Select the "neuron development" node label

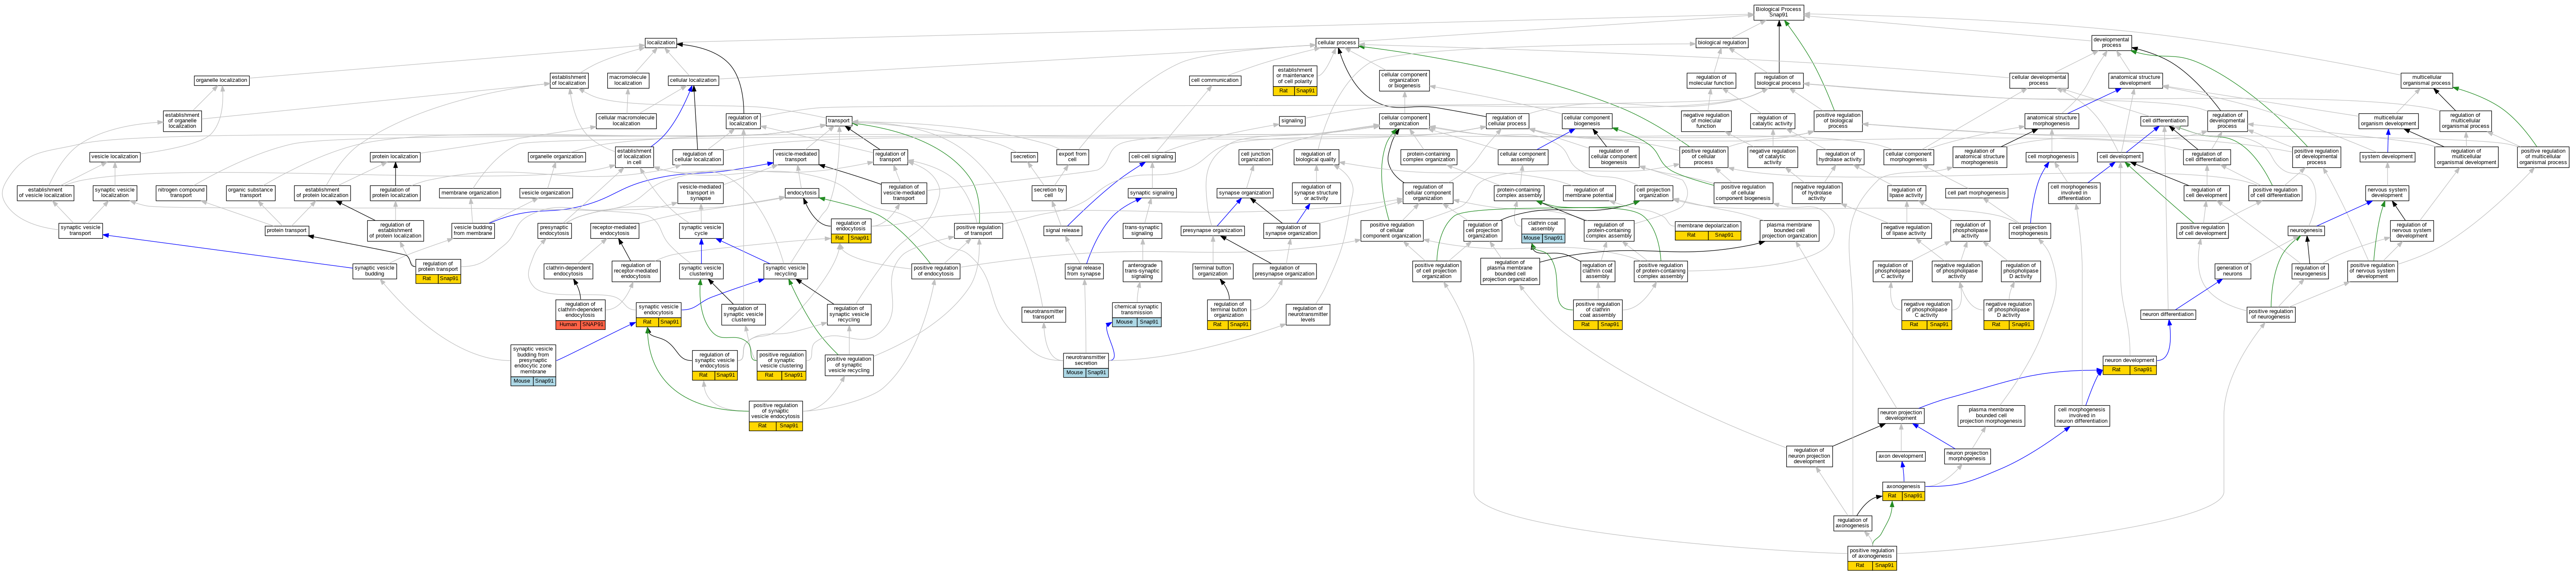pos(2129,360)
